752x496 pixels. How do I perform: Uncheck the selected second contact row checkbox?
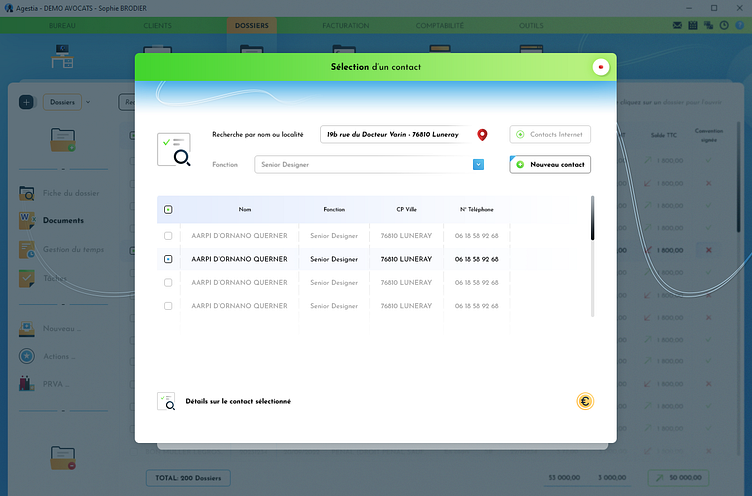(x=168, y=259)
